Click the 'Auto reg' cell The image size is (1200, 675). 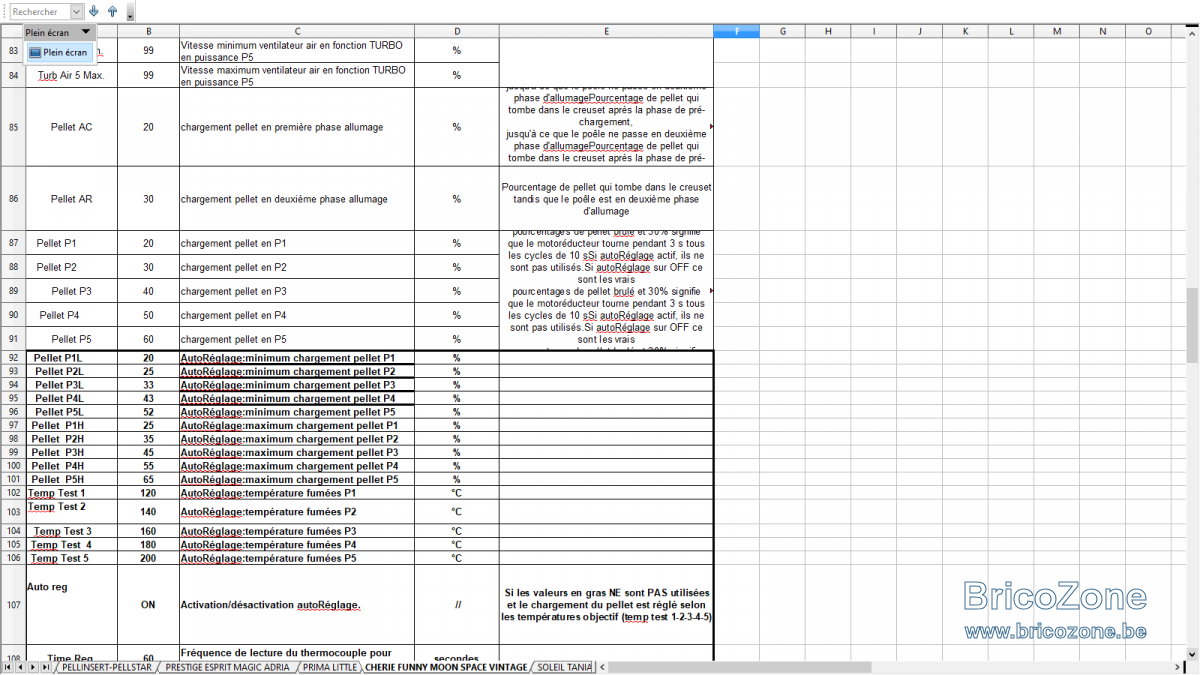[71, 605]
